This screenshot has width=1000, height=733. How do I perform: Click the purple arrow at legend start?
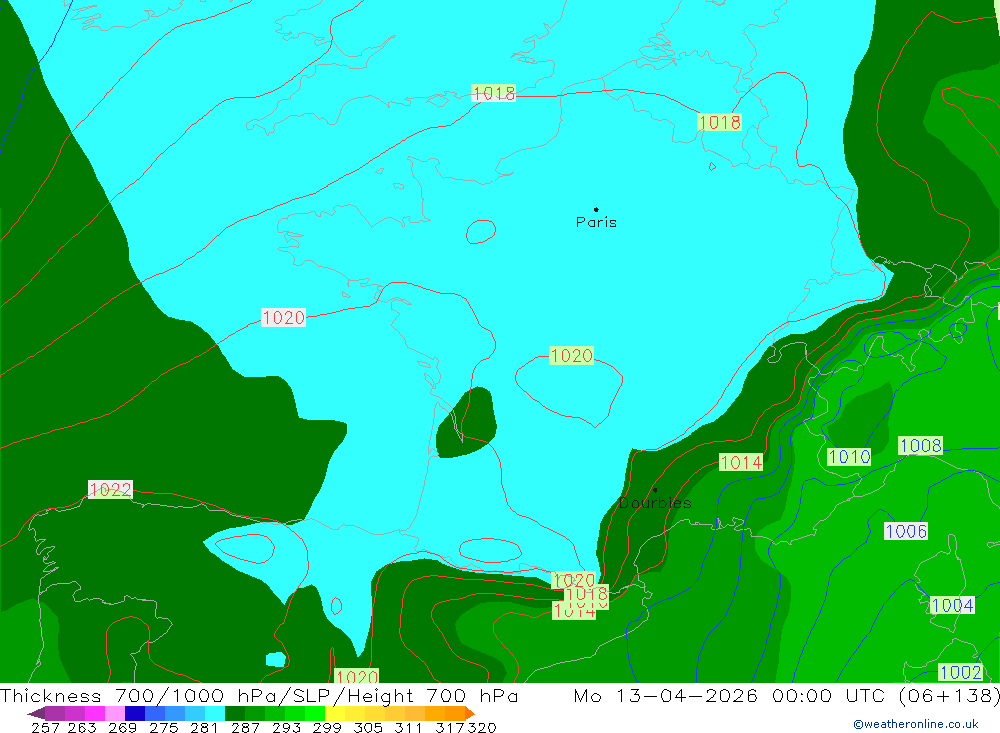(x=36, y=713)
